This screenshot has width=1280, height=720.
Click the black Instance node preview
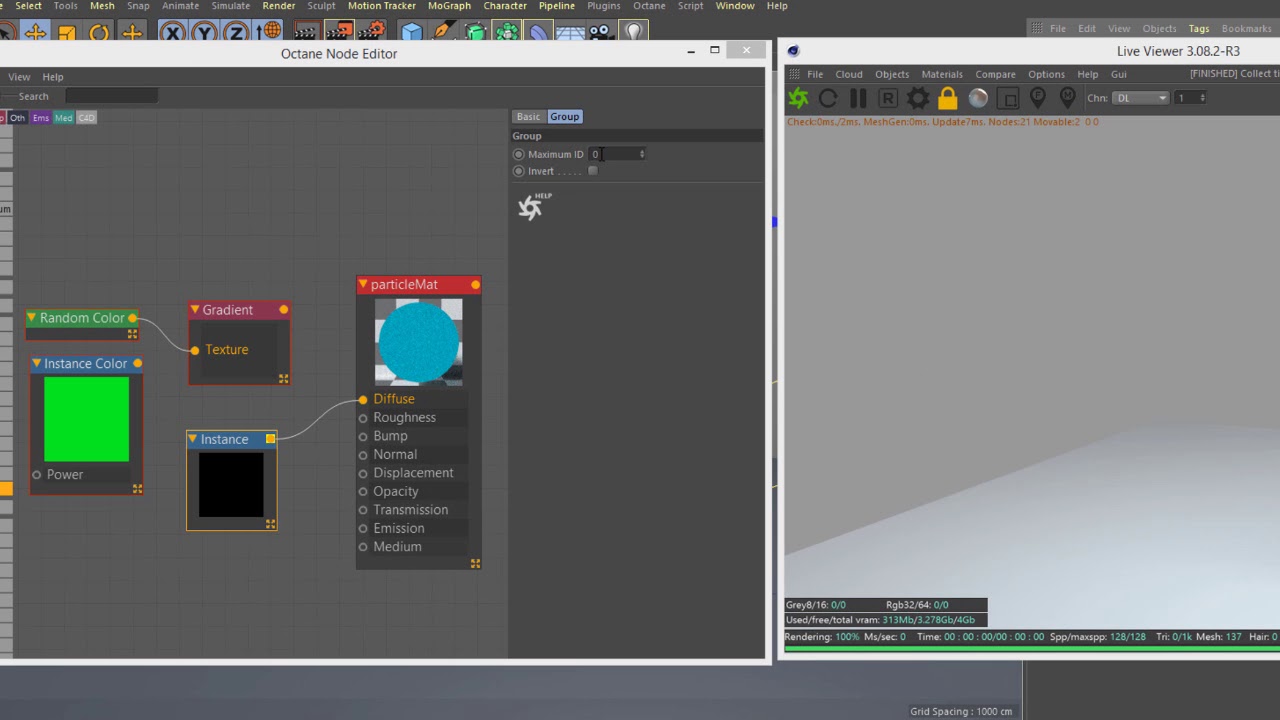[231, 485]
